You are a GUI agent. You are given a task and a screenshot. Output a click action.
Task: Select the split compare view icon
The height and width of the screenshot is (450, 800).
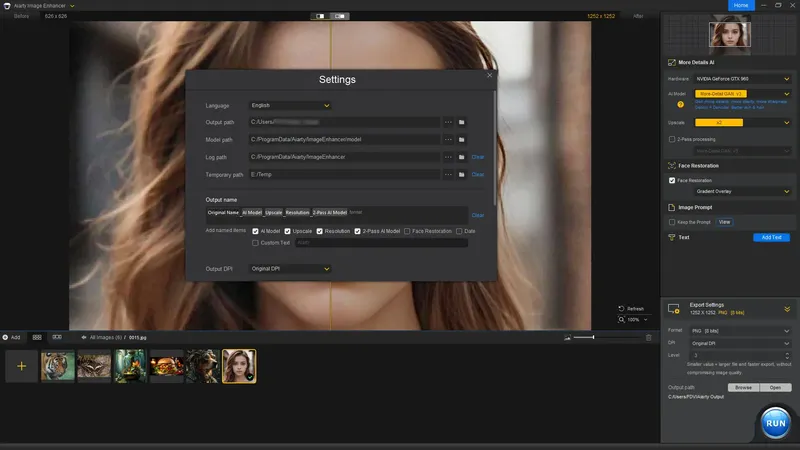(320, 16)
